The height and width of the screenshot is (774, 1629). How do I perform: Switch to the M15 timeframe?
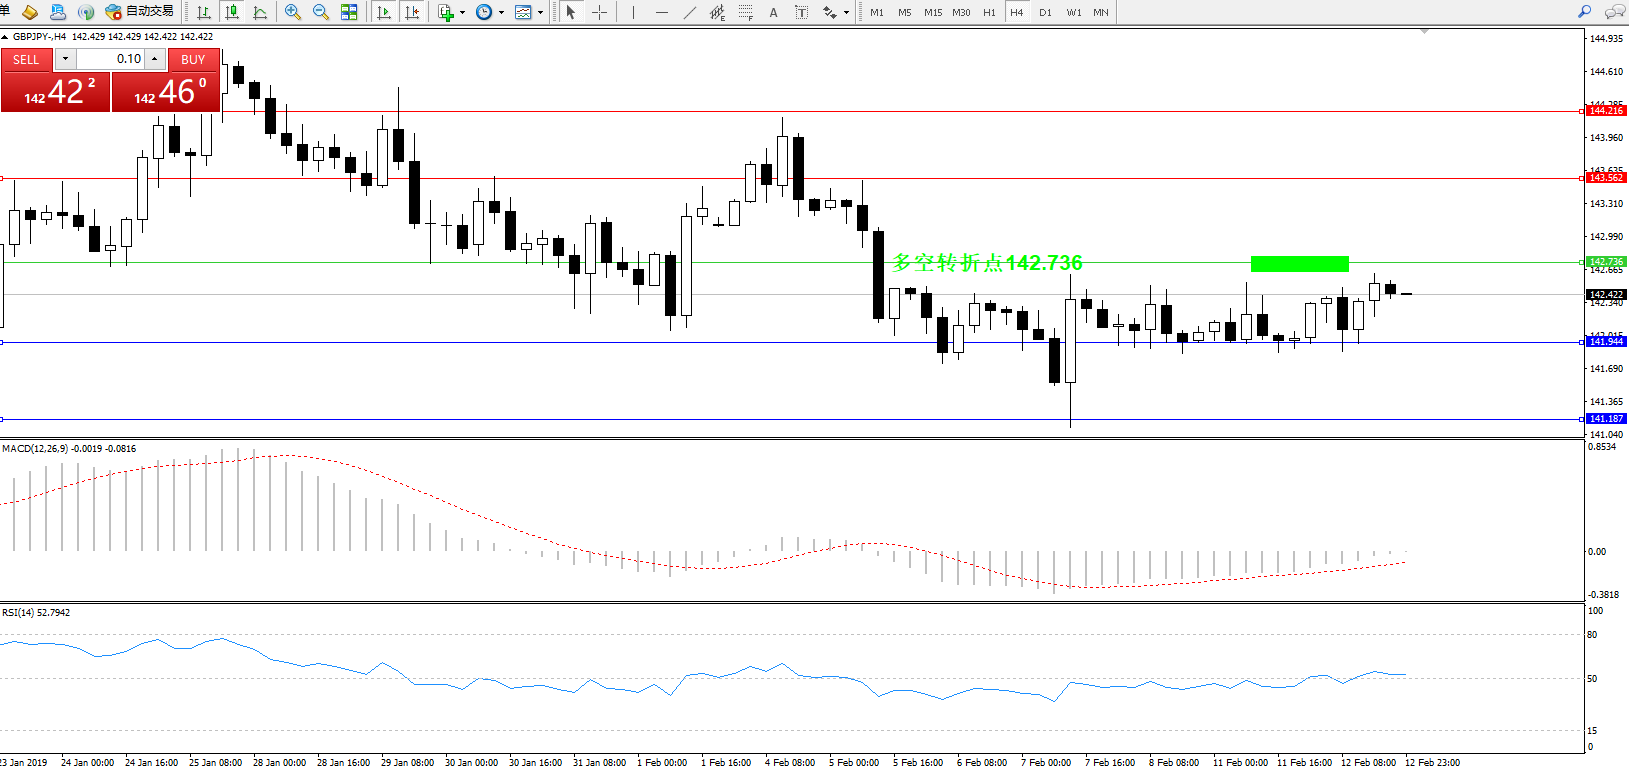pyautogui.click(x=932, y=12)
